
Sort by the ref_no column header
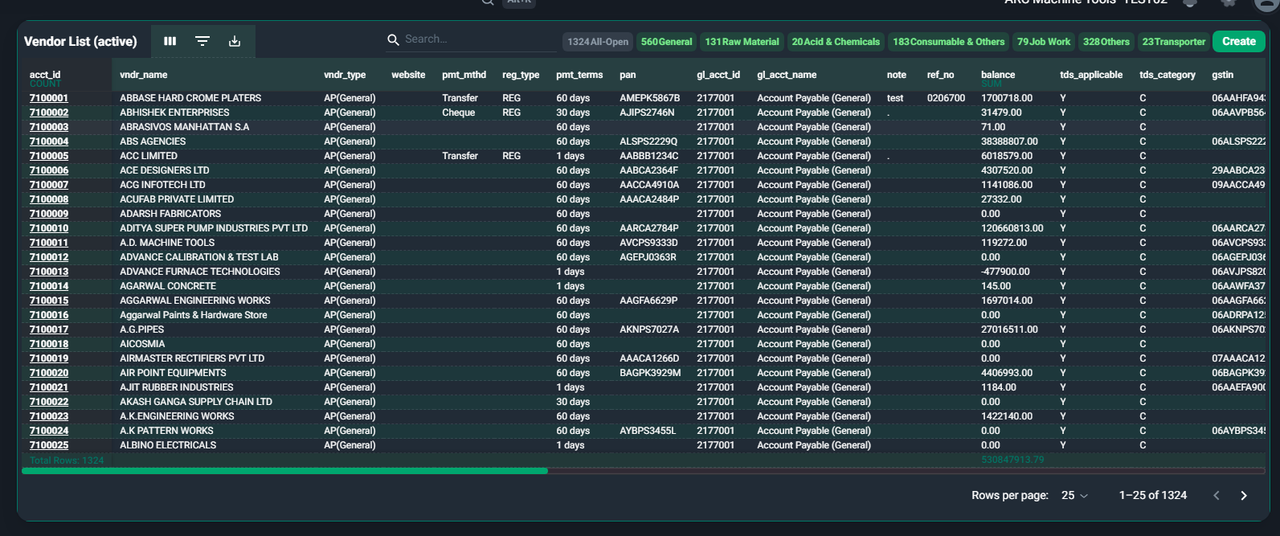pos(941,75)
